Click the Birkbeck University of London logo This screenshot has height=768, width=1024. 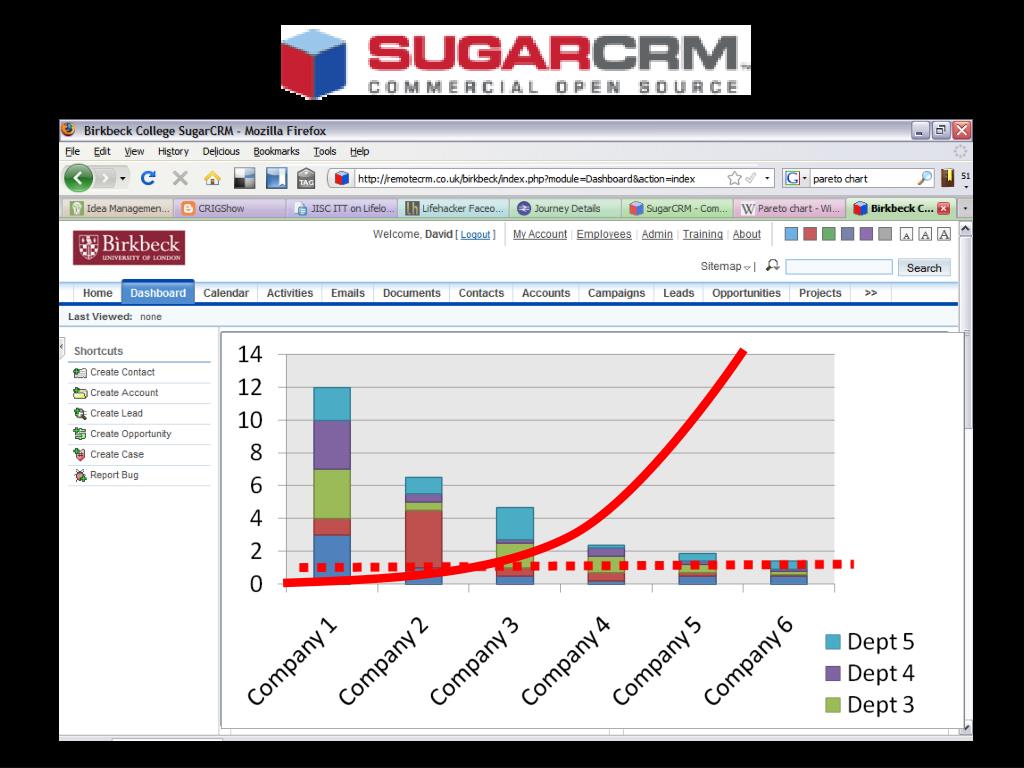pyautogui.click(x=129, y=248)
